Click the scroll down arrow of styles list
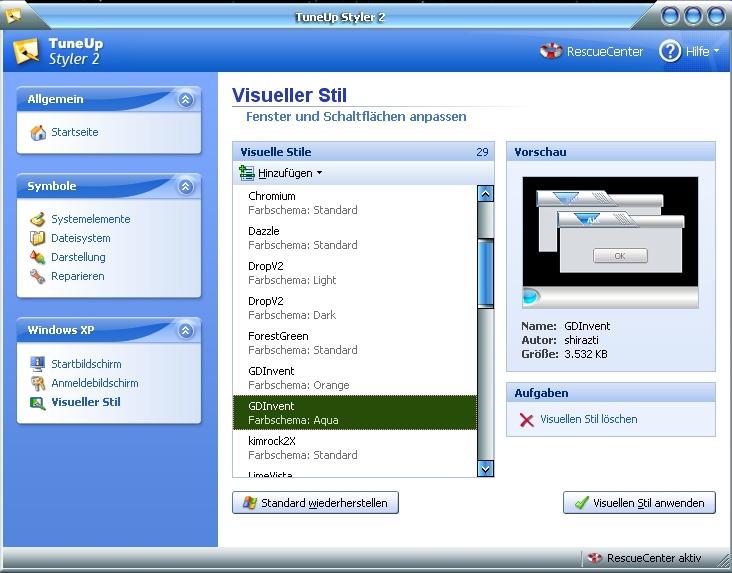The image size is (732, 573). tap(486, 468)
